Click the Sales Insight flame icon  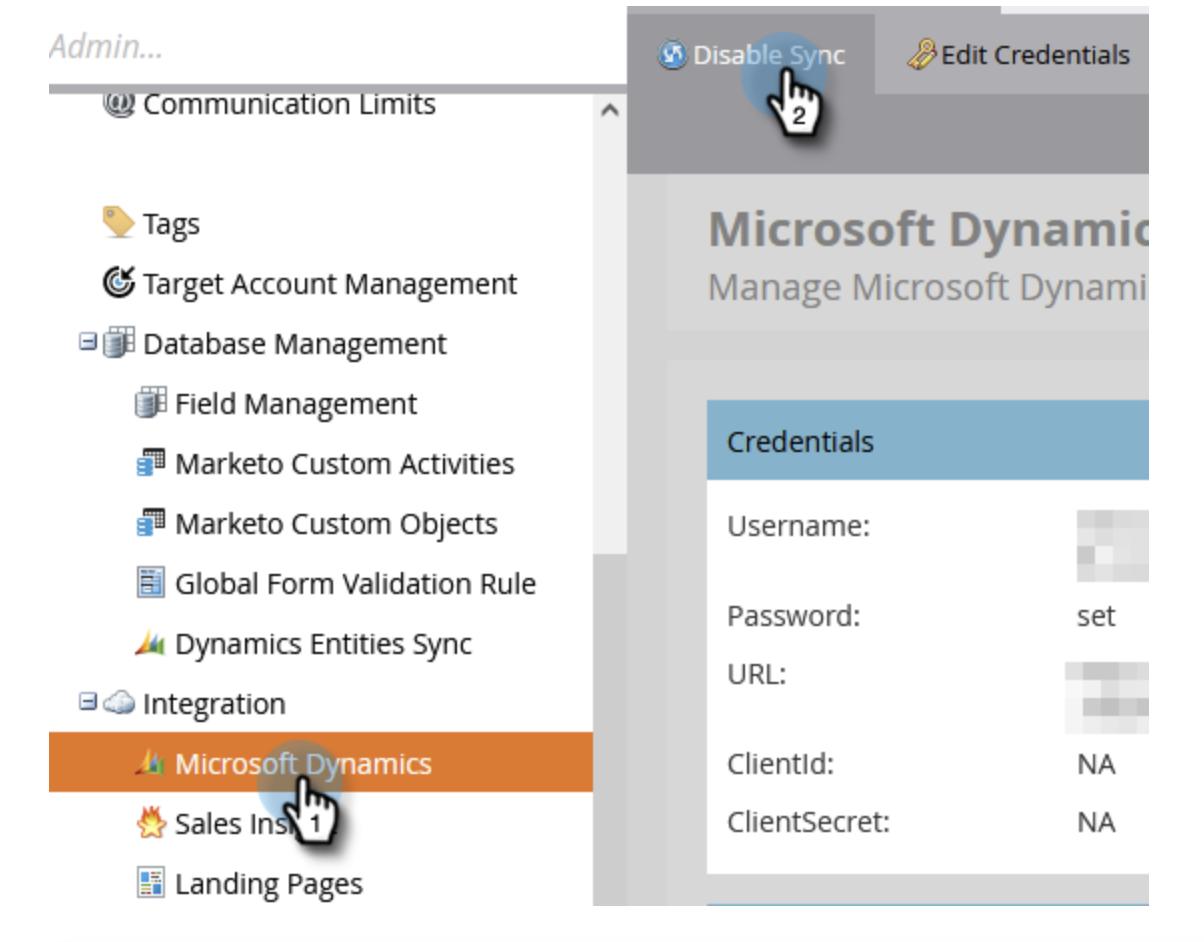click(151, 823)
